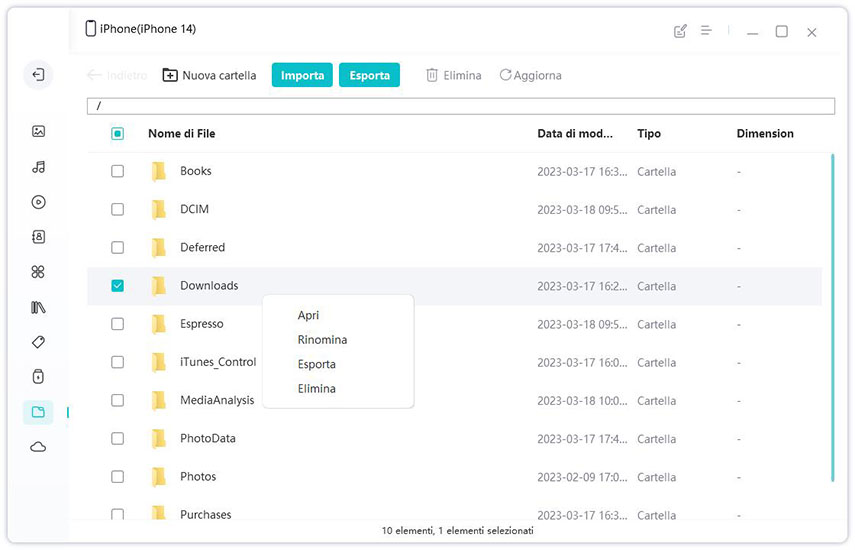Click the feedback edit icon in title bar
This screenshot has width=855, height=550.
[x=681, y=31]
